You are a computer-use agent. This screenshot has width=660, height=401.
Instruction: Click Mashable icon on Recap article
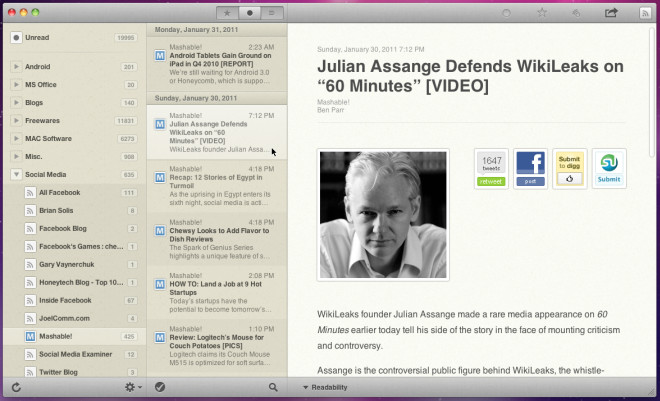tap(160, 178)
